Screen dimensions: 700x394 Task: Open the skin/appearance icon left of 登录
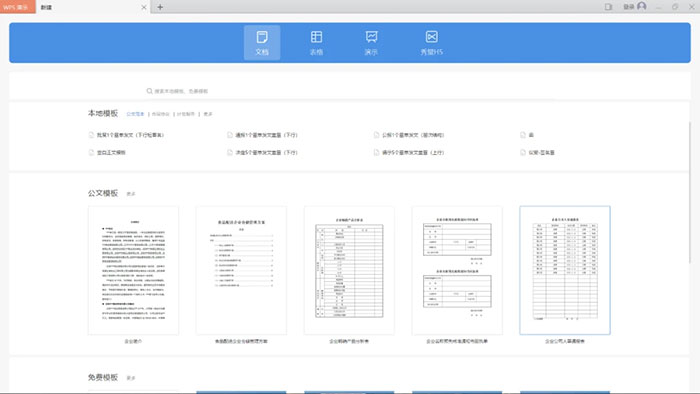608,7
